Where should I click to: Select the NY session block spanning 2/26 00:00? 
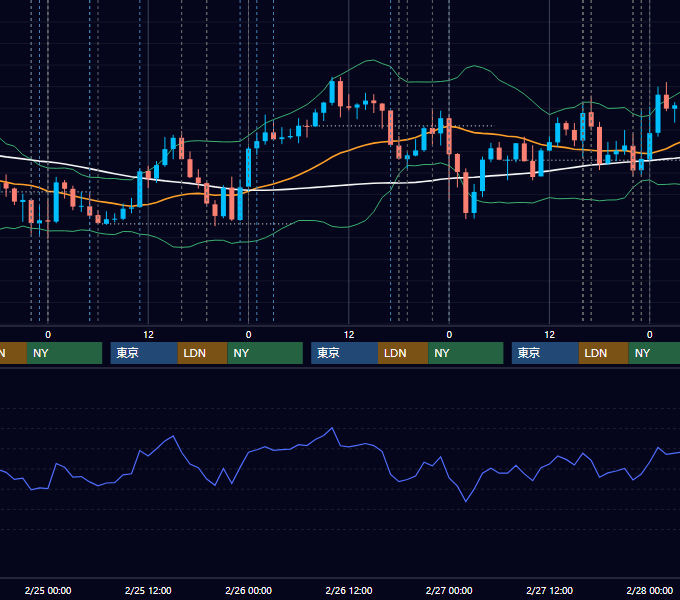[x=265, y=353]
